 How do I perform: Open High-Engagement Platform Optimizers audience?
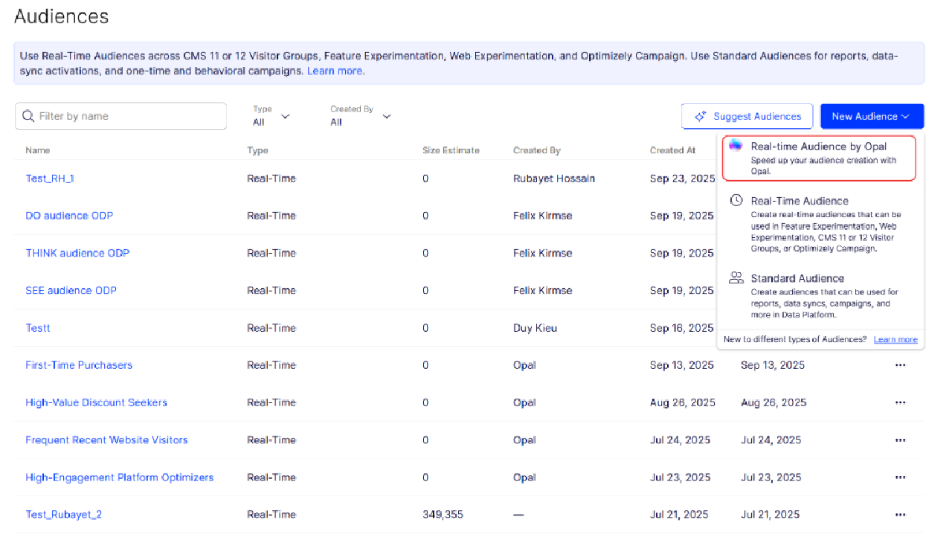coord(119,477)
